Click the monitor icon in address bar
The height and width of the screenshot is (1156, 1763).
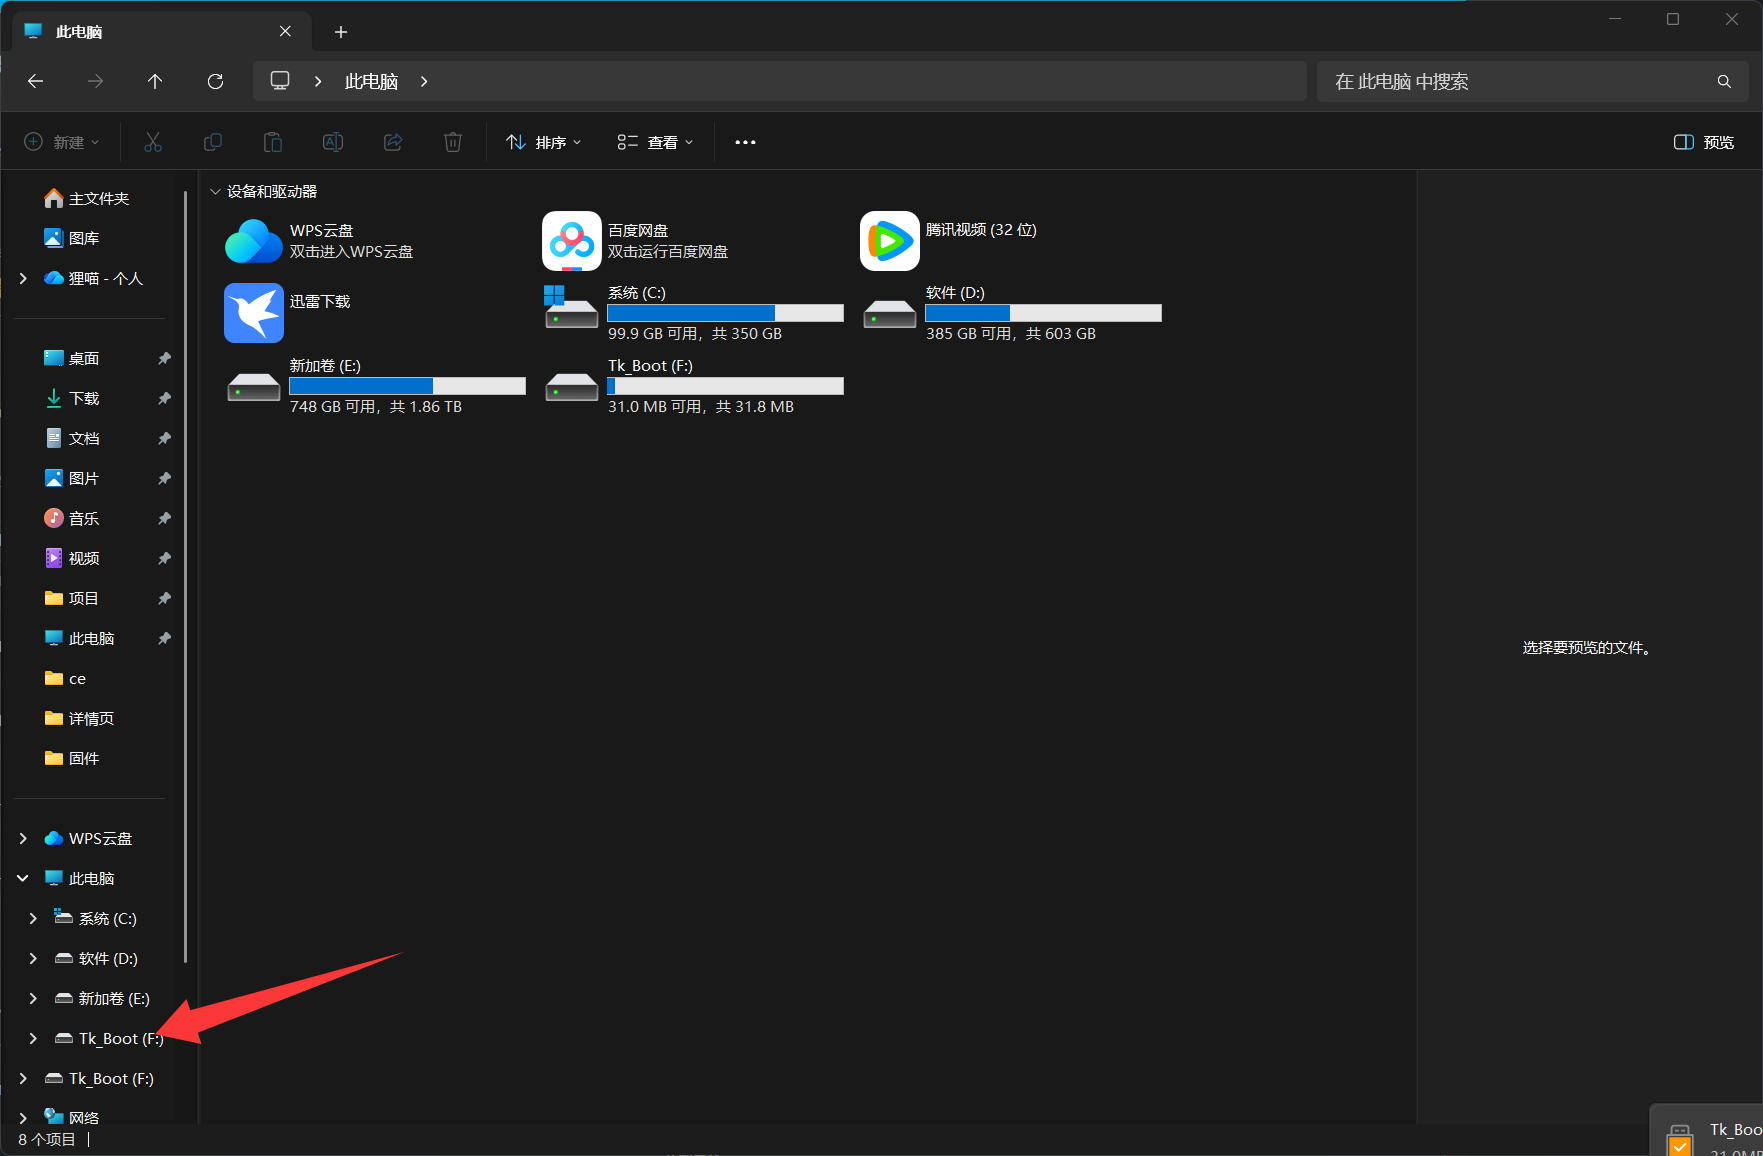point(280,81)
